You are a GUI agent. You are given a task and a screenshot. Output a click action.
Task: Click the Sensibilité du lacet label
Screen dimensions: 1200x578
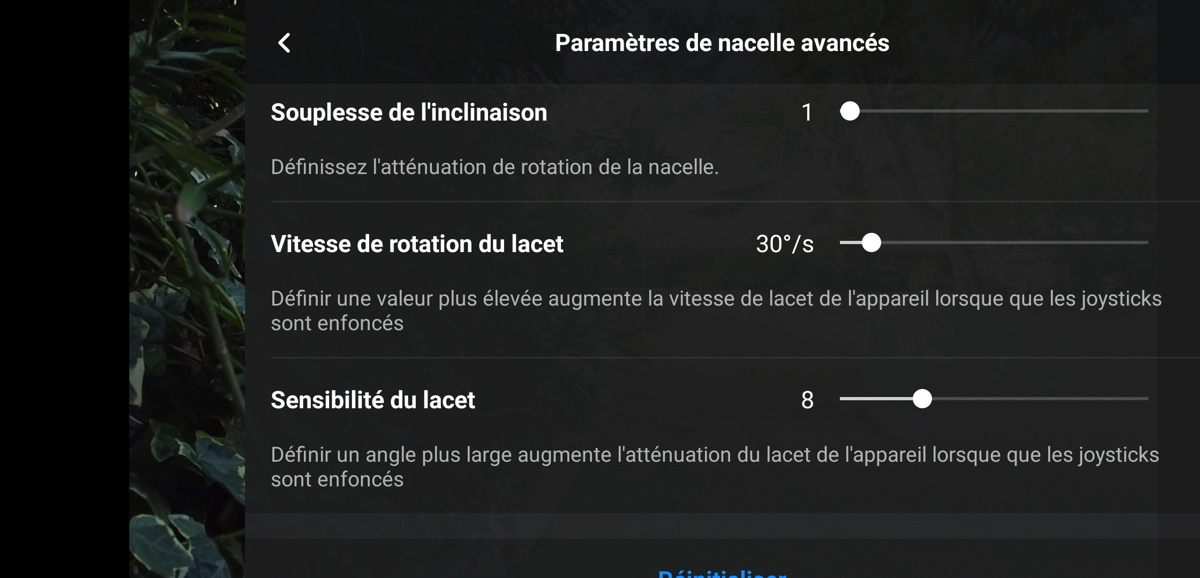[x=373, y=400]
